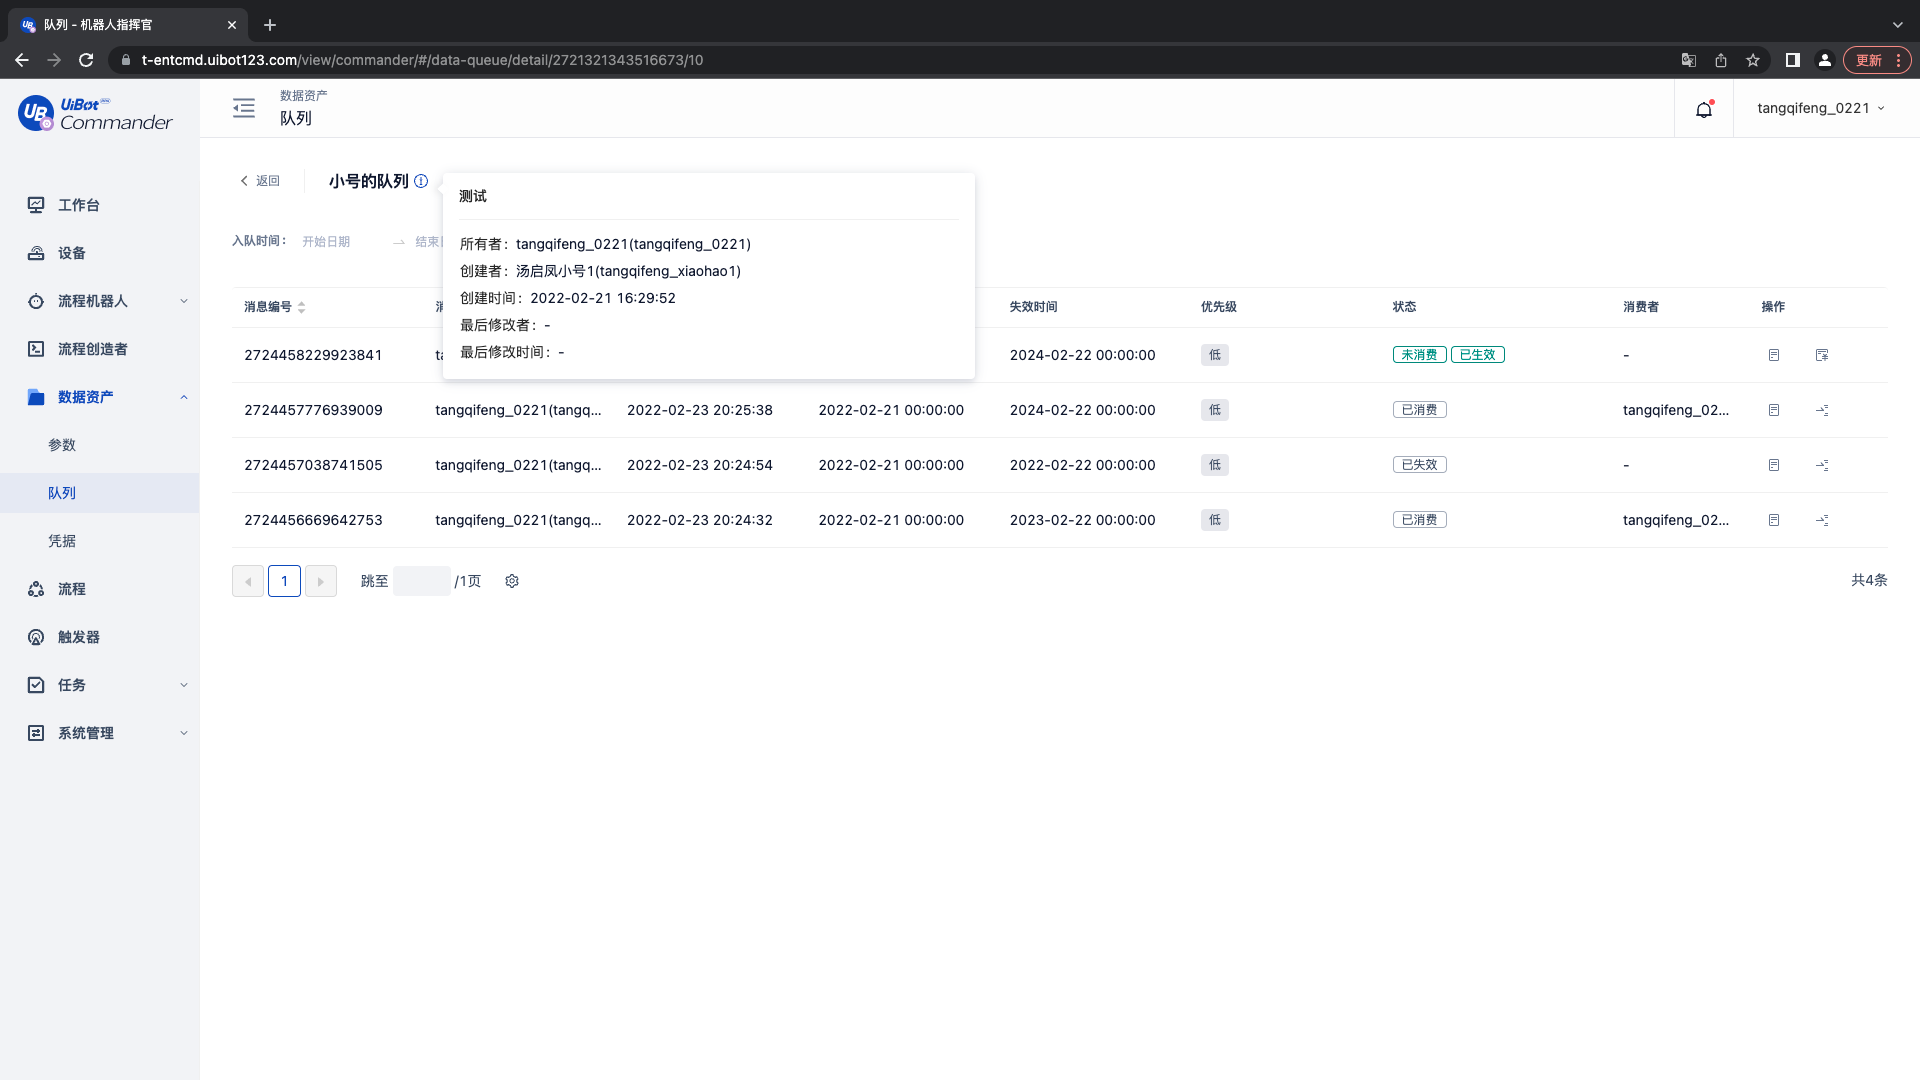Click the 共4条 total count text
The width and height of the screenshot is (1920, 1080).
click(x=1868, y=580)
